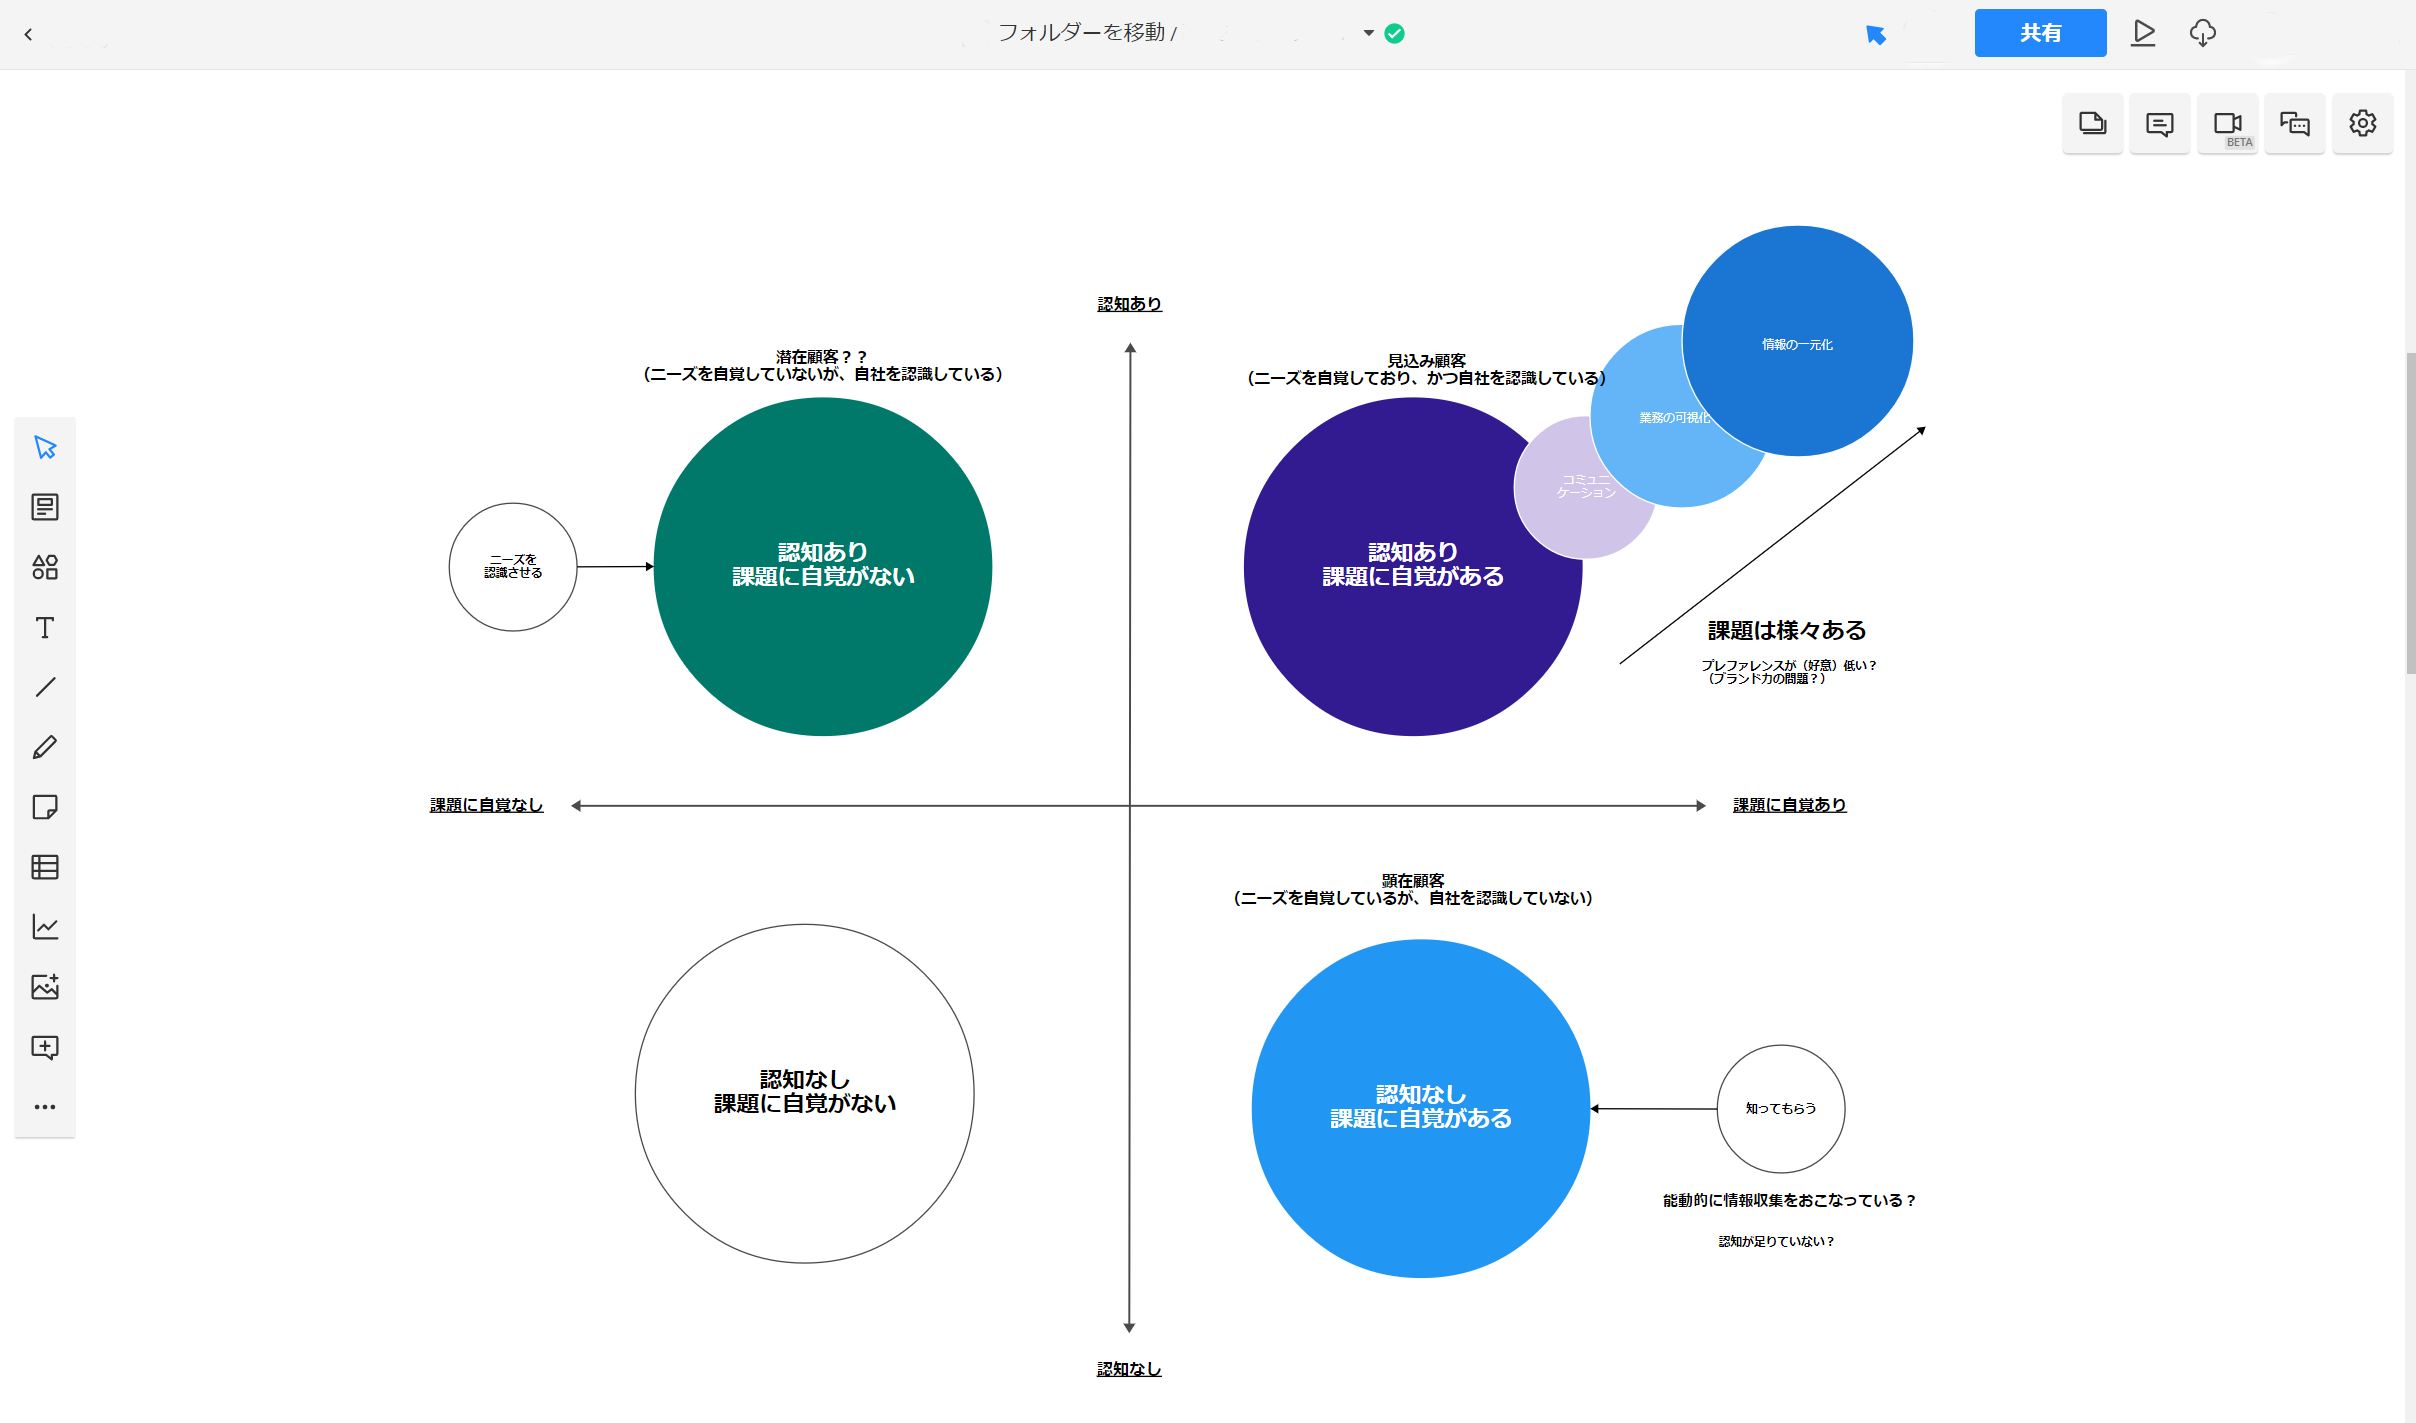The height and width of the screenshot is (1423, 2416).
Task: Toggle the BETA video chat panel
Action: pyautogui.click(x=2227, y=124)
